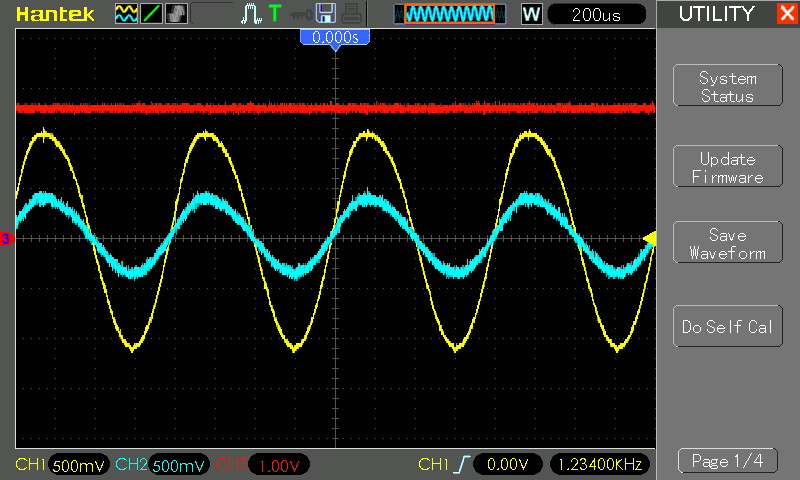Click the yellow CH1 trigger source label
800x480 pixels.
coord(433,464)
